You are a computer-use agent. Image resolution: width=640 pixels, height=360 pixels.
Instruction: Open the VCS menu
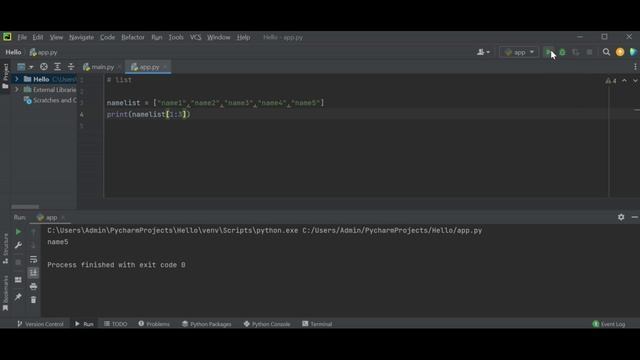coord(196,37)
